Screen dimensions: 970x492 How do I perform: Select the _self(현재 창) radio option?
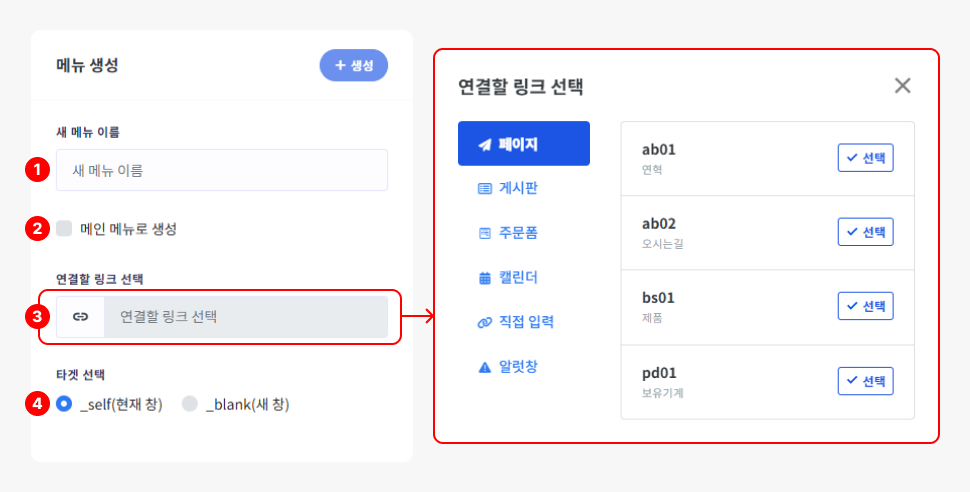(65, 404)
